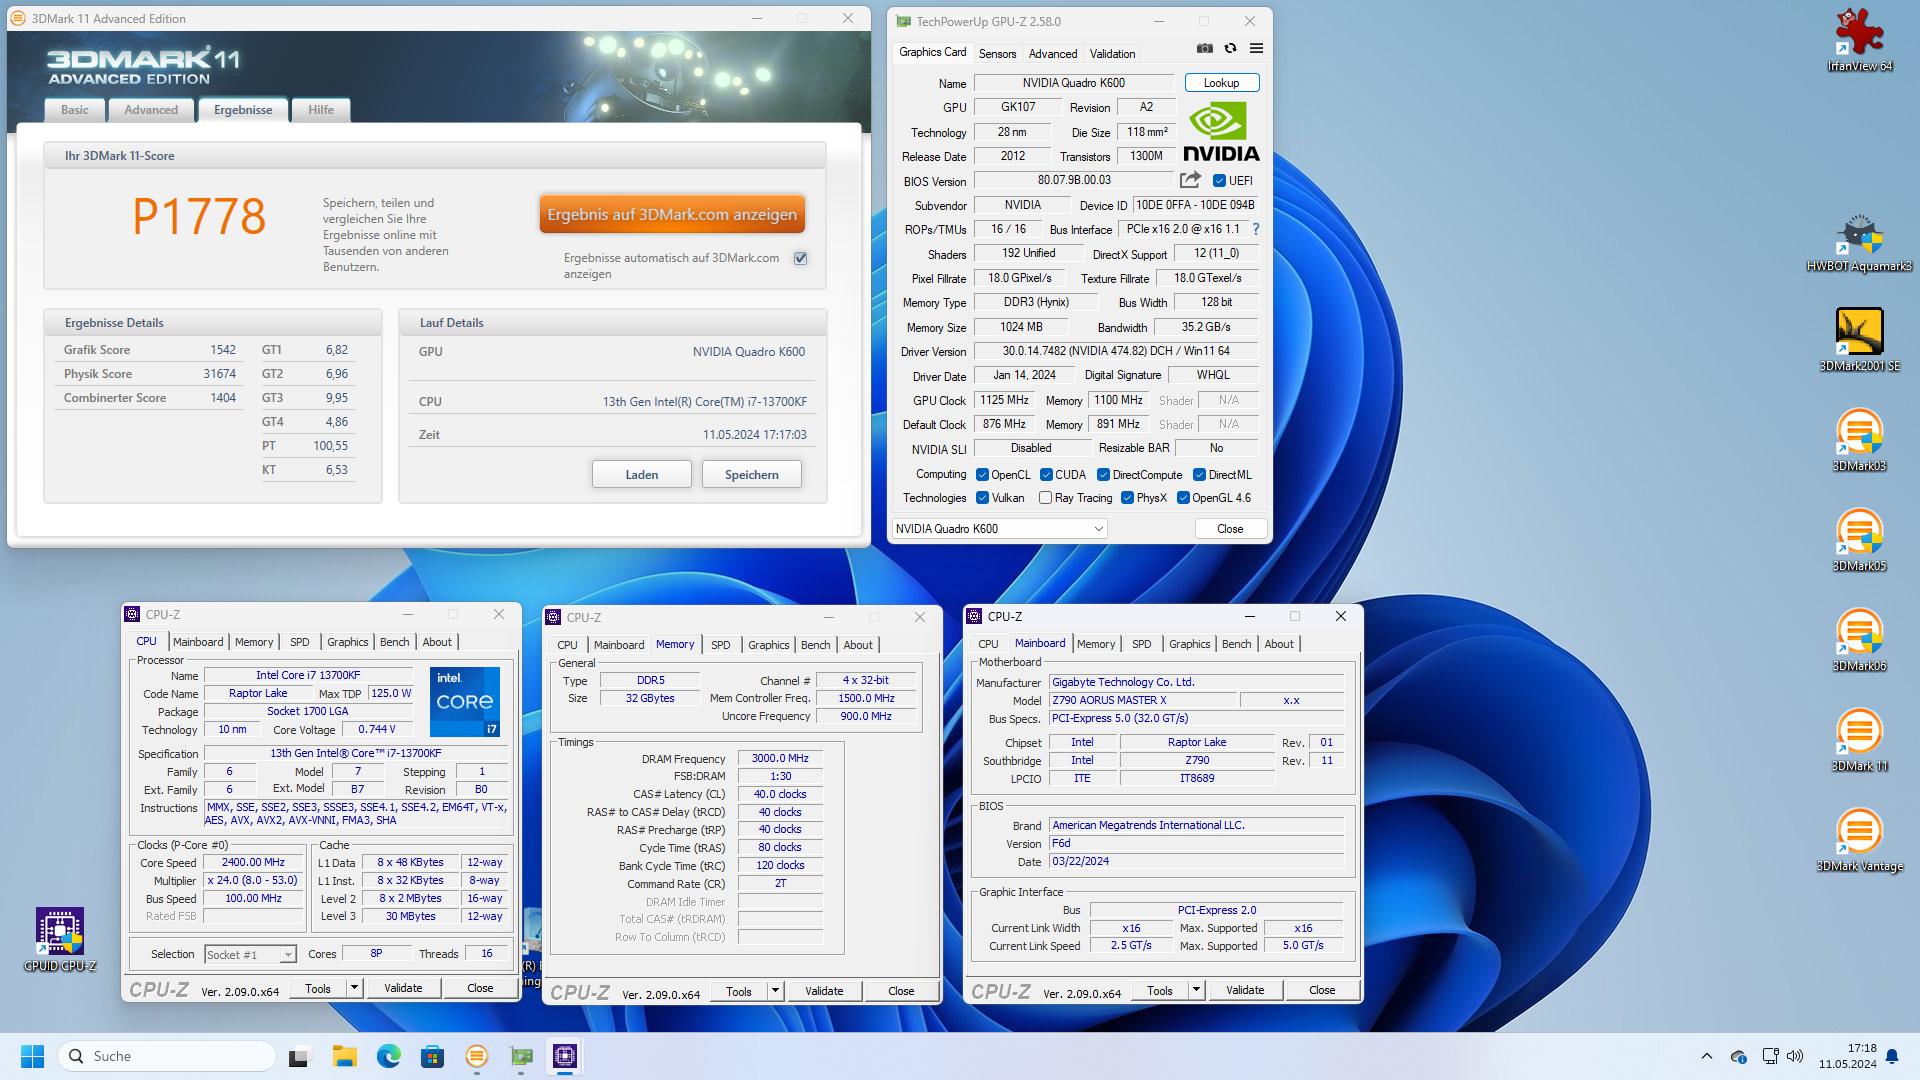Open Validation tab in GPU-Z
The height and width of the screenshot is (1080, 1920).
(1112, 54)
